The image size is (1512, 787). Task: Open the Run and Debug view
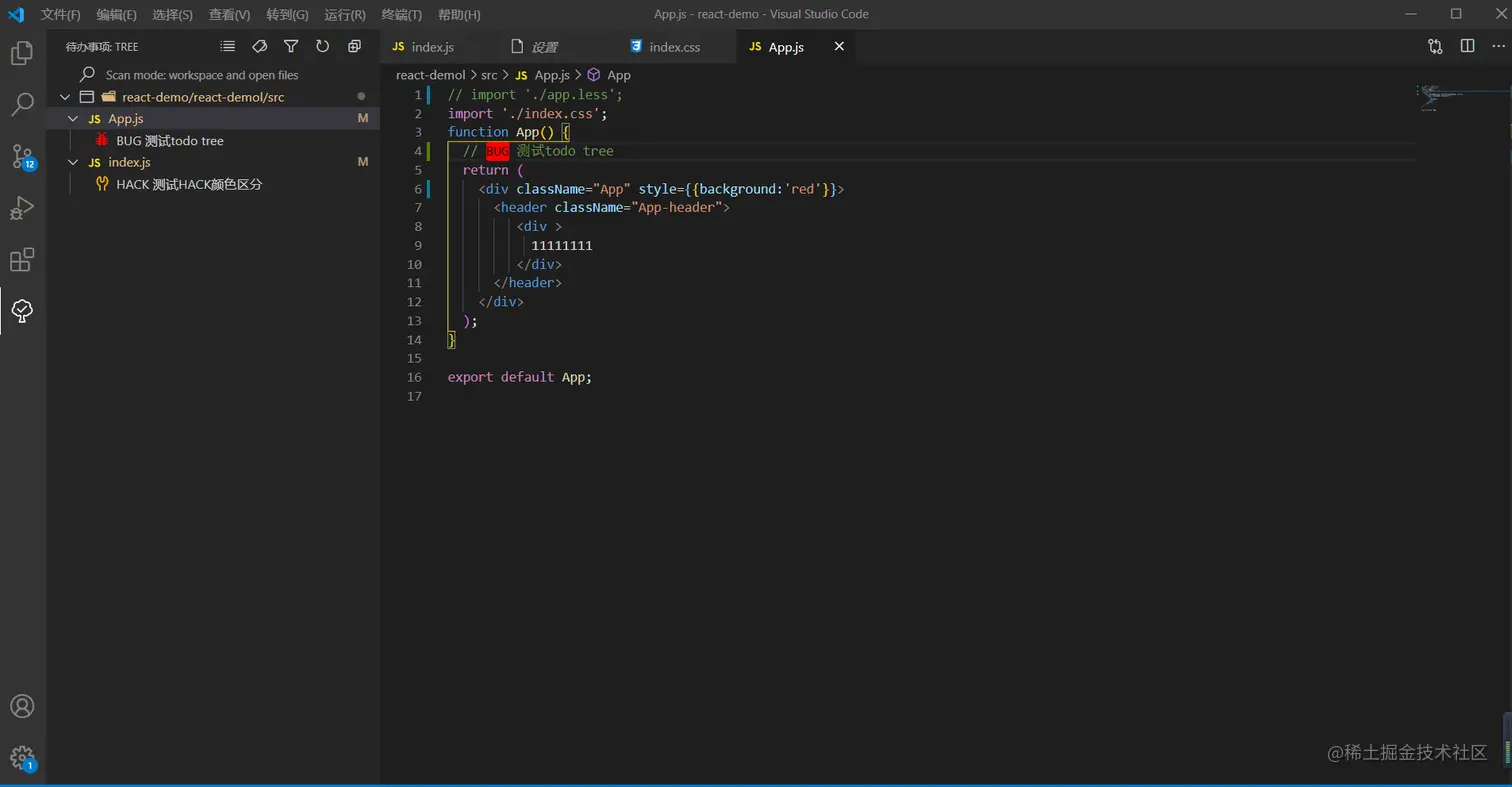22,208
